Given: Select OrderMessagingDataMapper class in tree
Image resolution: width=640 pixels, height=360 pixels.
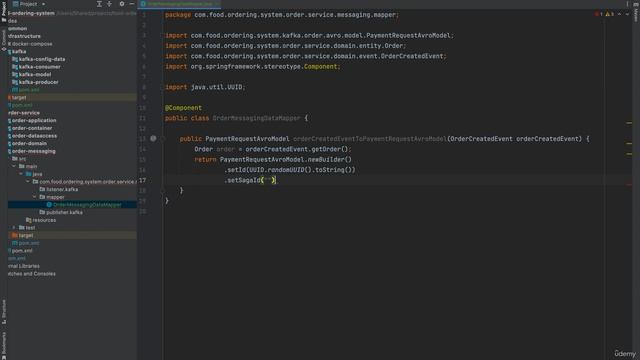Looking at the screenshot, I should (84, 204).
